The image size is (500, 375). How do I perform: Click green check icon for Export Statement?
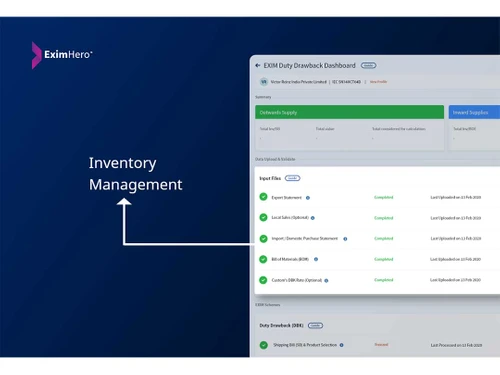263,197
